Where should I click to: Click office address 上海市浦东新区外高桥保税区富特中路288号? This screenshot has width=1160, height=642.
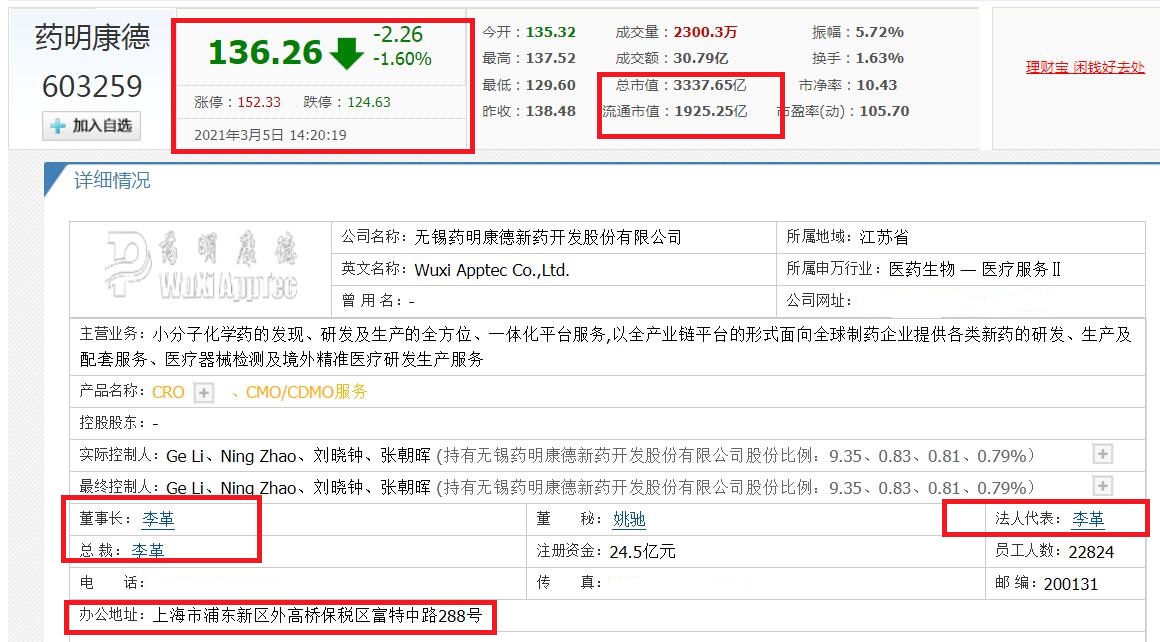click(317, 615)
